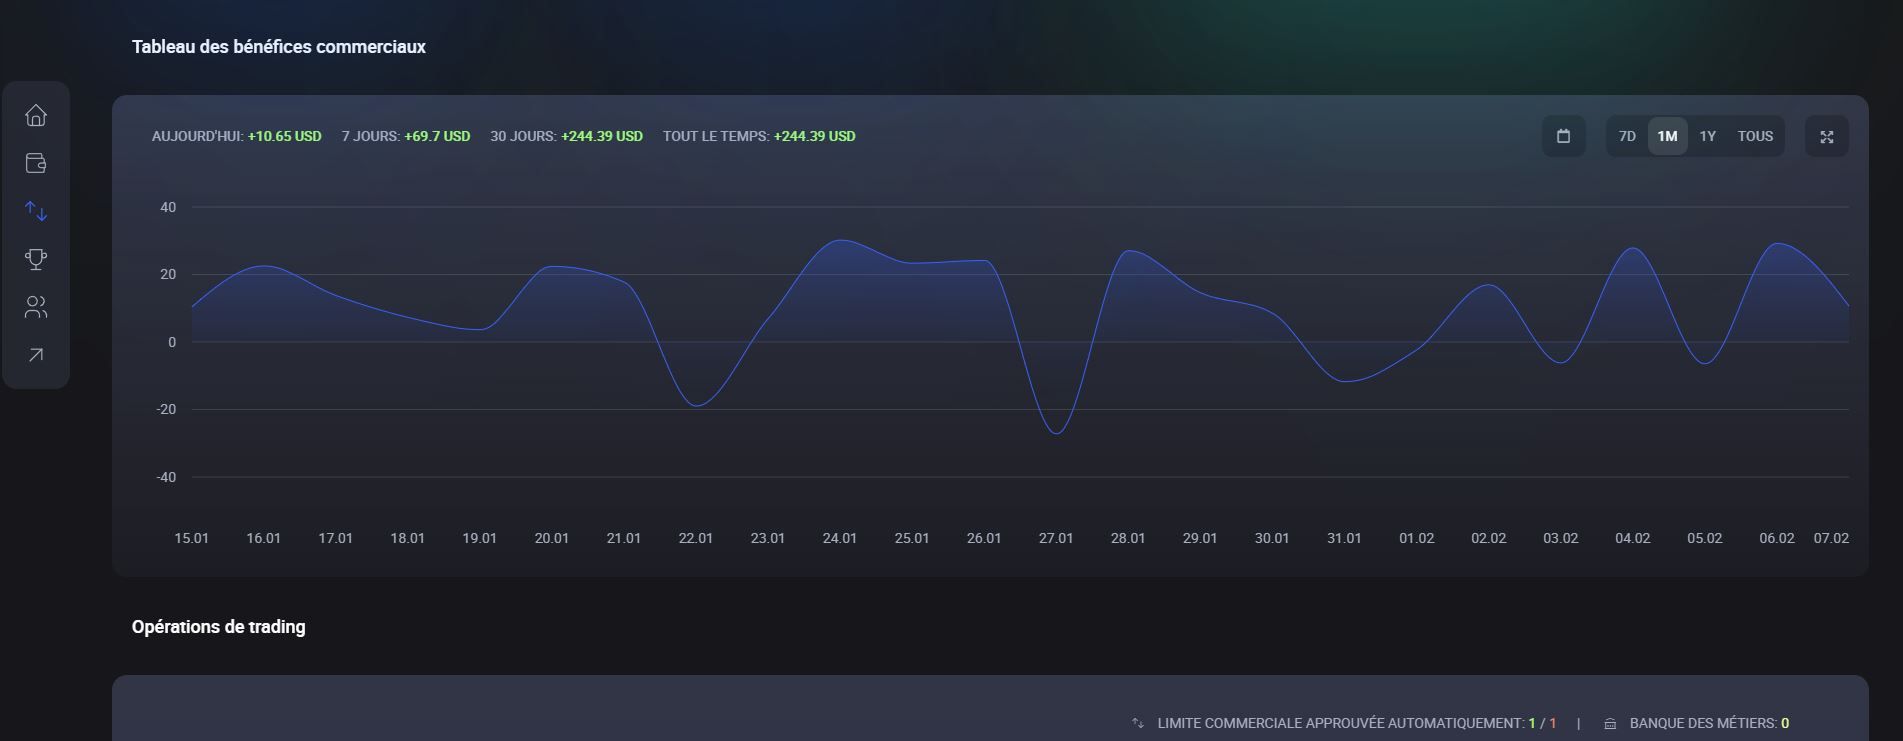This screenshot has width=1903, height=741.
Task: Open the wallet icon in sidebar
Action: tap(36, 163)
